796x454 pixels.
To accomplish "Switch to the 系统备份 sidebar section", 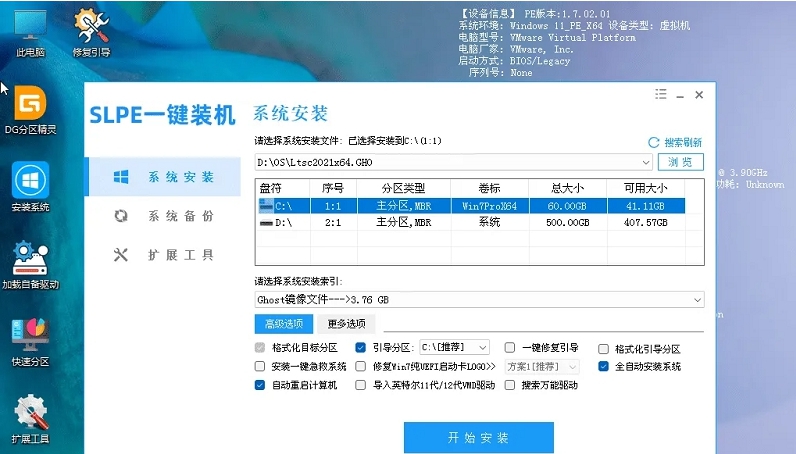I will (162, 216).
